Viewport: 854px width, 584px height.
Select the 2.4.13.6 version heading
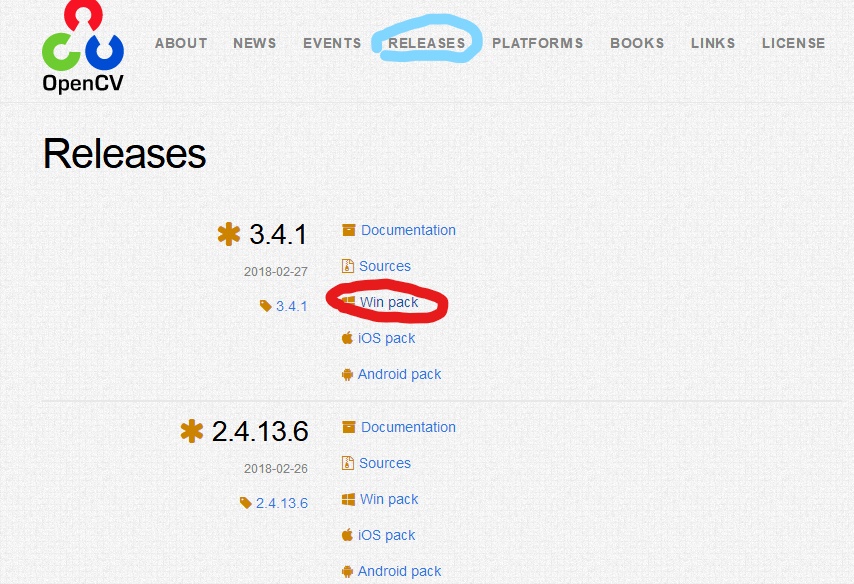click(x=260, y=431)
